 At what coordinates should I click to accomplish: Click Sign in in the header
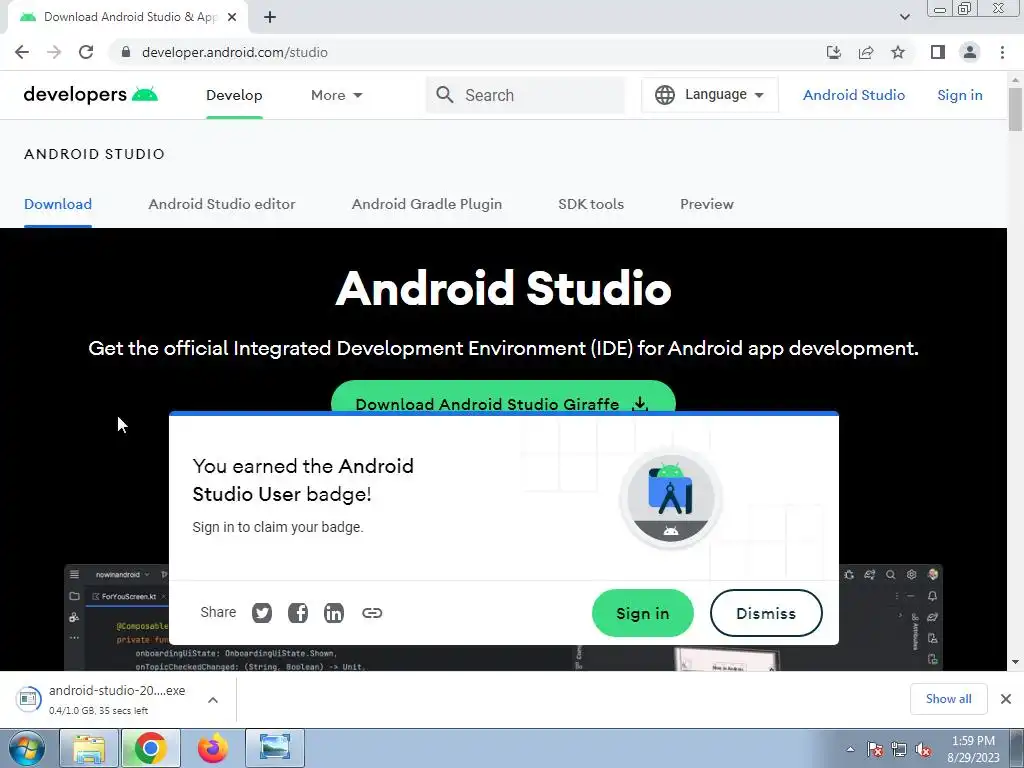[959, 95]
